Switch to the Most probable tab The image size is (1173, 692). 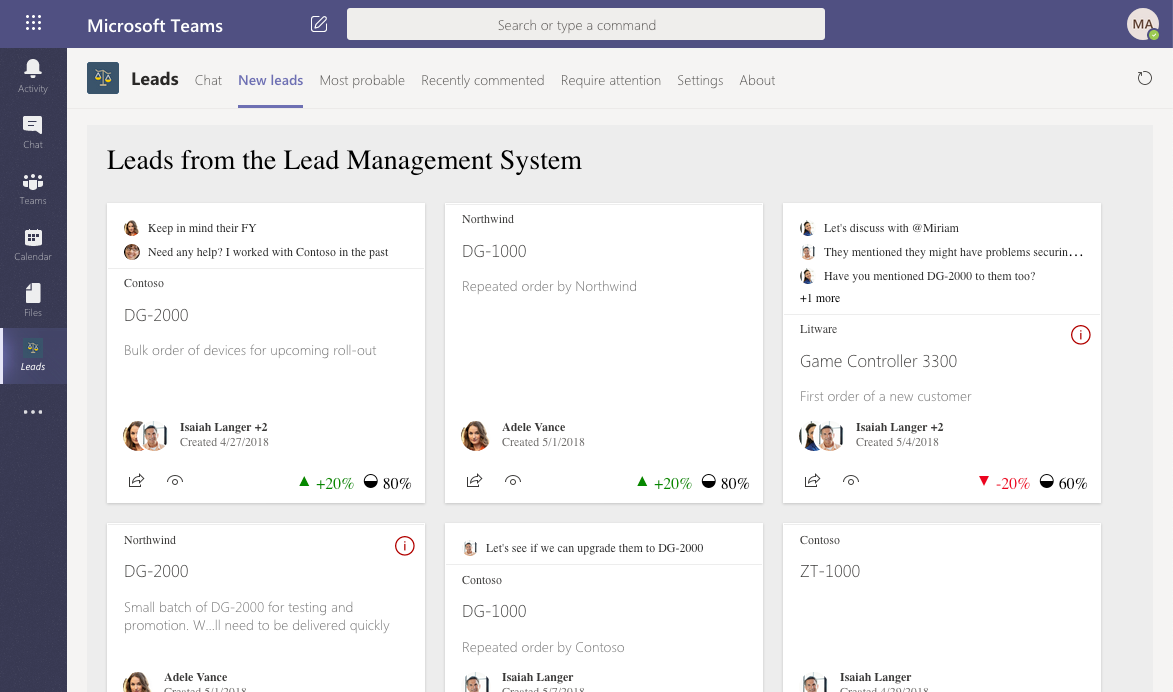coord(362,80)
